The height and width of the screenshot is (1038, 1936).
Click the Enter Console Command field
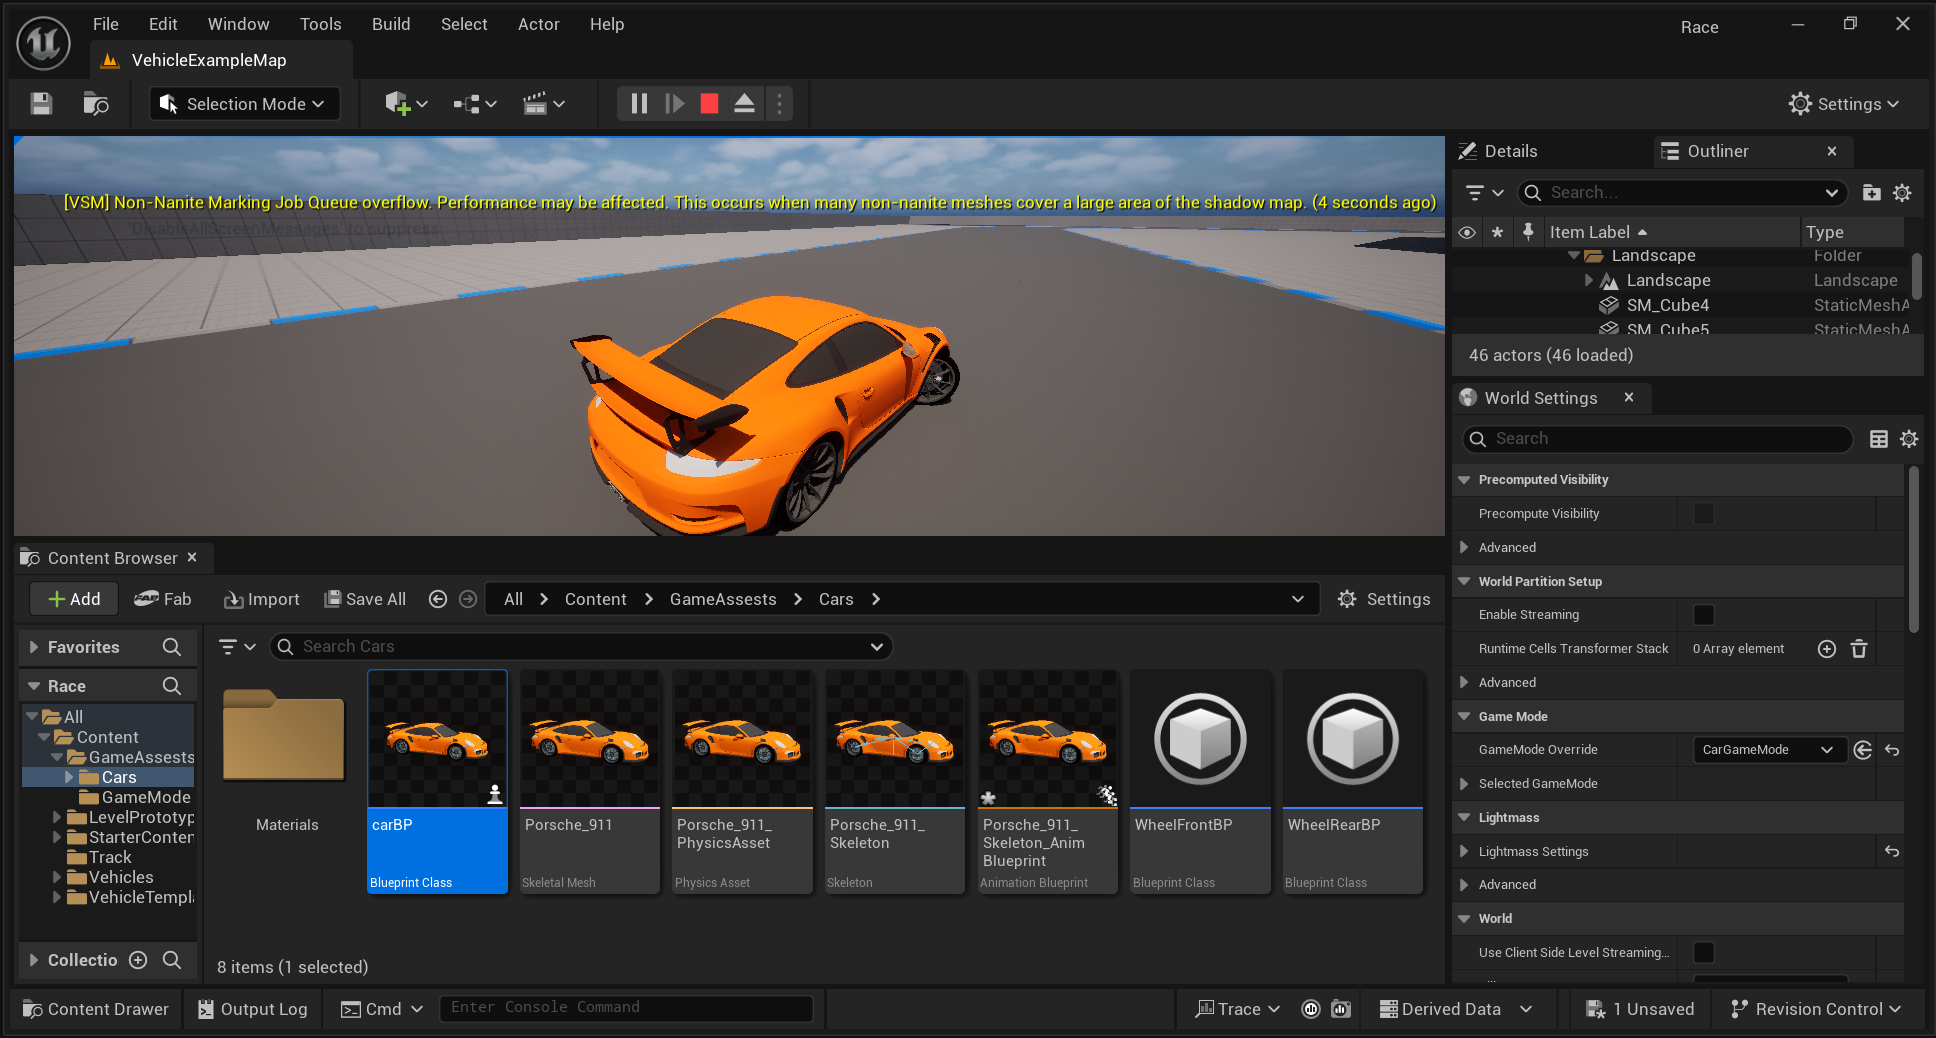[626, 1008]
